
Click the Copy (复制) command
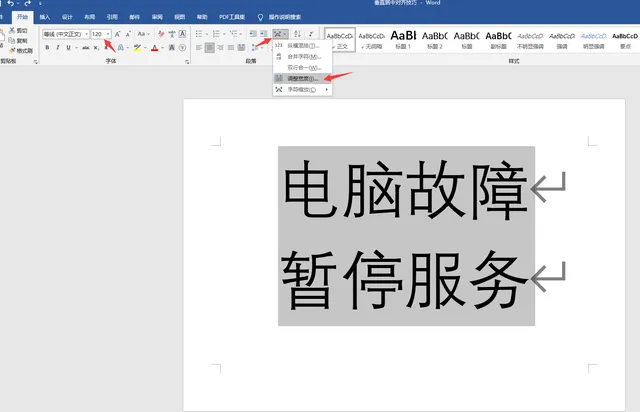[x=18, y=40]
